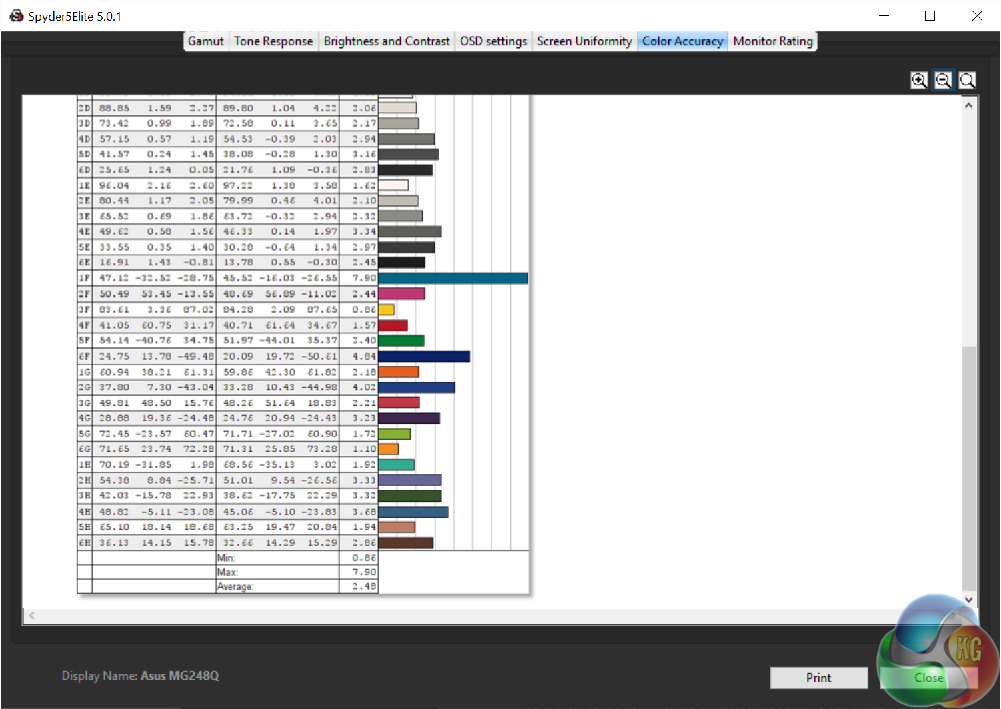Click the value 47.12 in row 1F
The height and width of the screenshot is (709, 1001).
114,278
